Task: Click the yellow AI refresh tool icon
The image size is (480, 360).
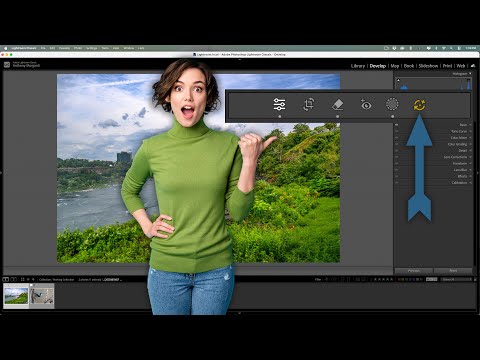Action: [419, 105]
